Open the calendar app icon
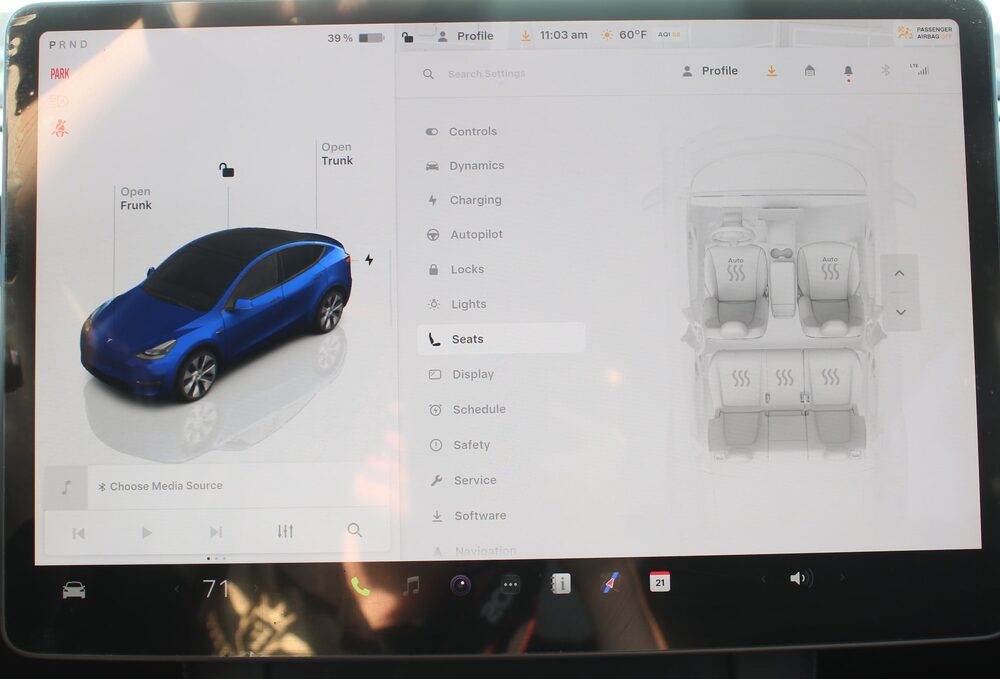Viewport: 1000px width, 679px height. [660, 582]
